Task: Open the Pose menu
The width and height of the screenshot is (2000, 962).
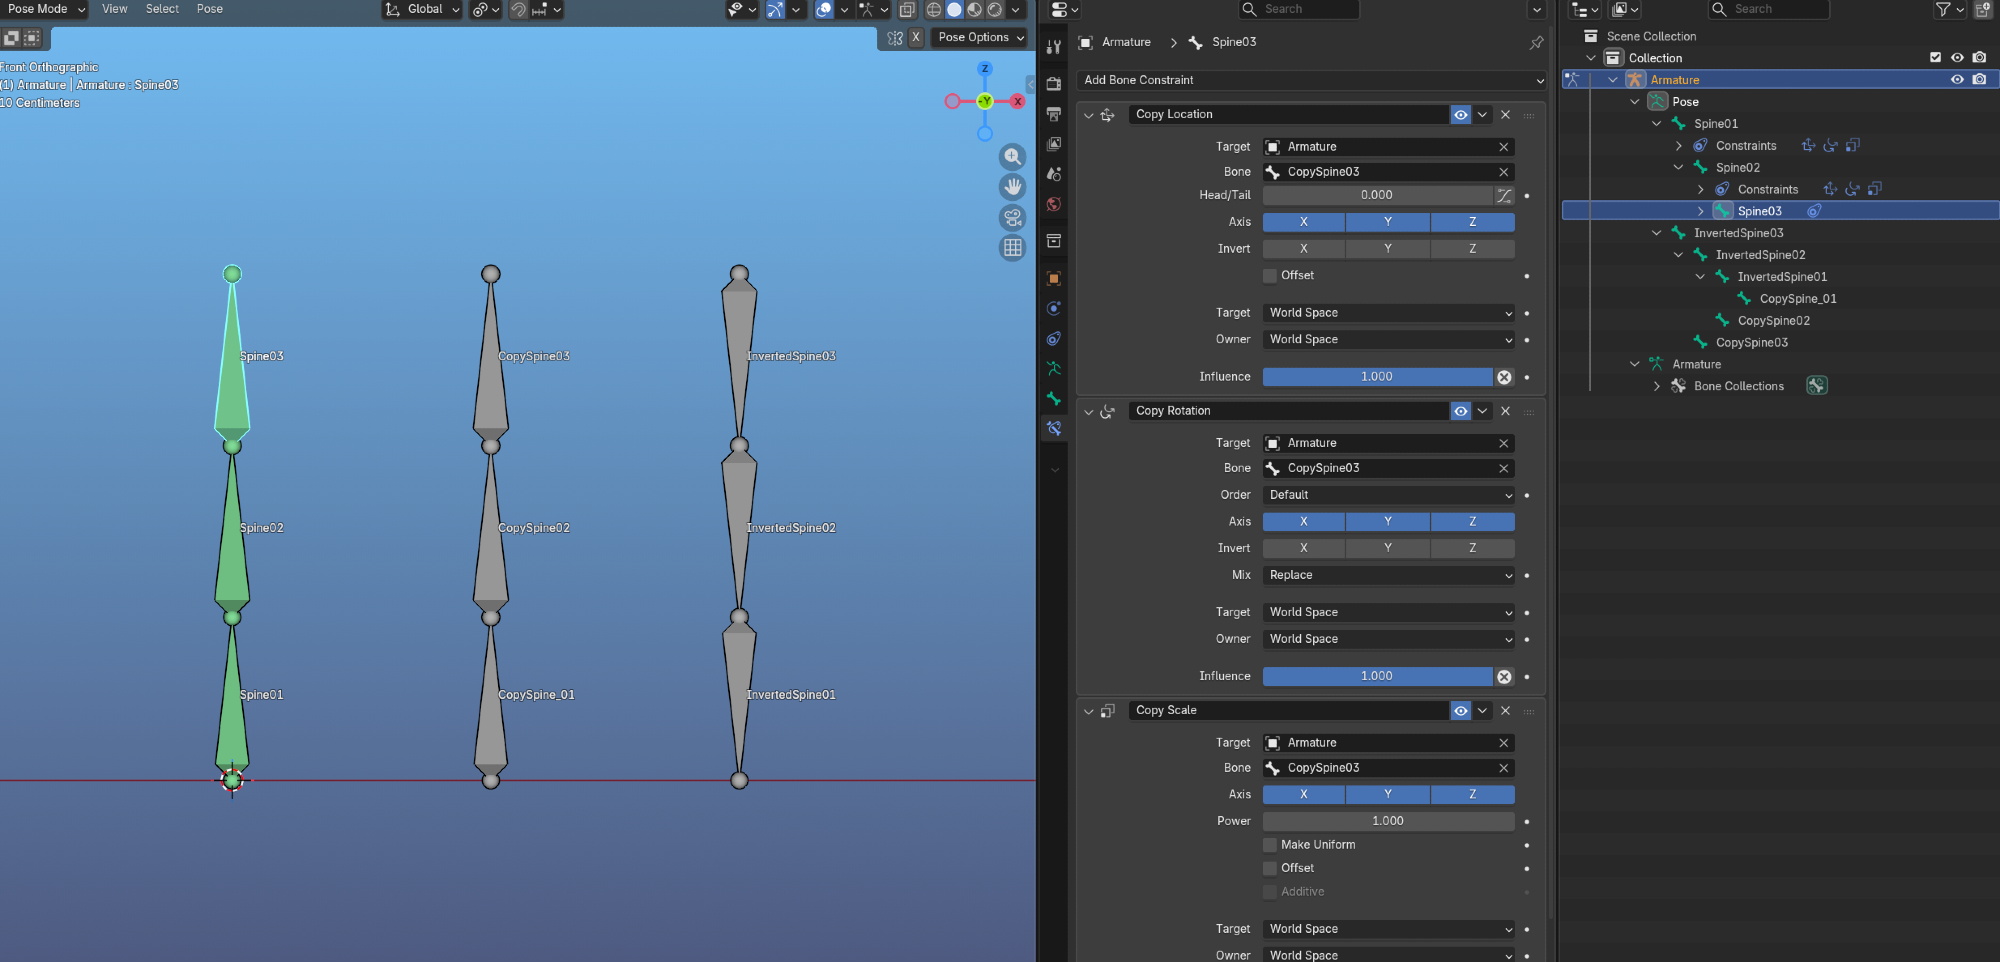Action: pos(210,9)
